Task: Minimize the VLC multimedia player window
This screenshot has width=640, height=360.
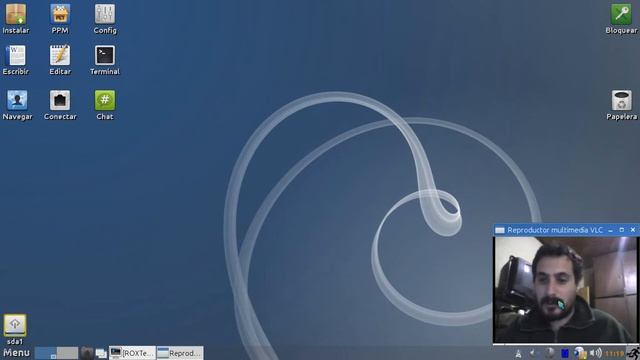Action: click(611, 230)
